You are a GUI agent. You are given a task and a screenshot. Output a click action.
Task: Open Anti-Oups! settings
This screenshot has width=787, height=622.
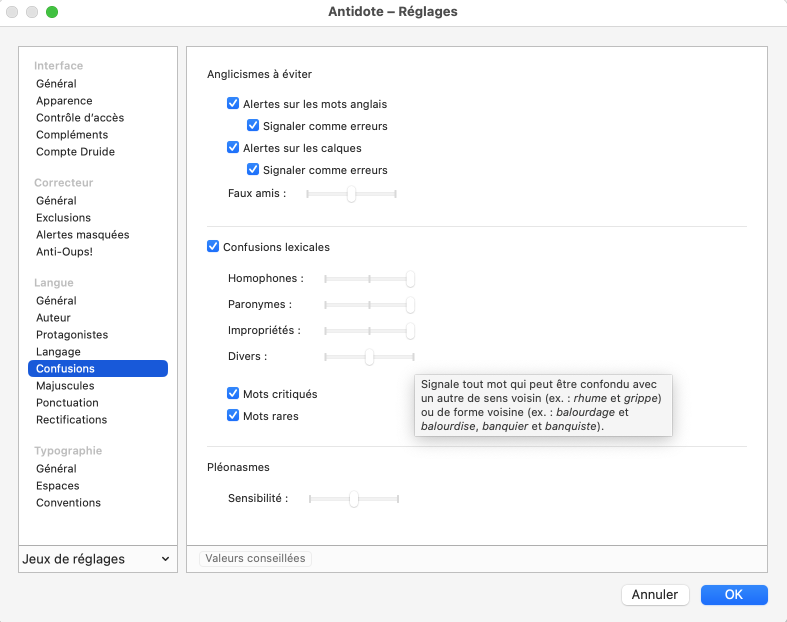pos(64,252)
